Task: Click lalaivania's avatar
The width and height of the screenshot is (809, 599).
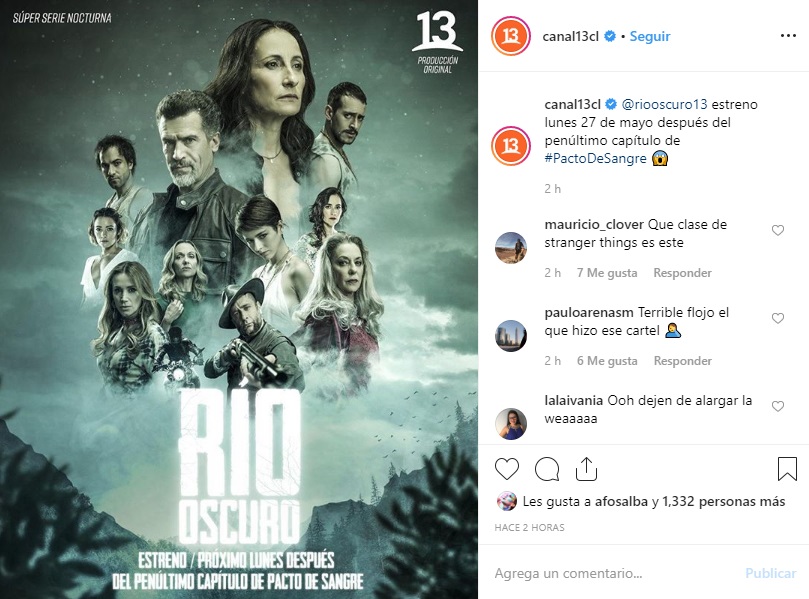Action: [511, 424]
